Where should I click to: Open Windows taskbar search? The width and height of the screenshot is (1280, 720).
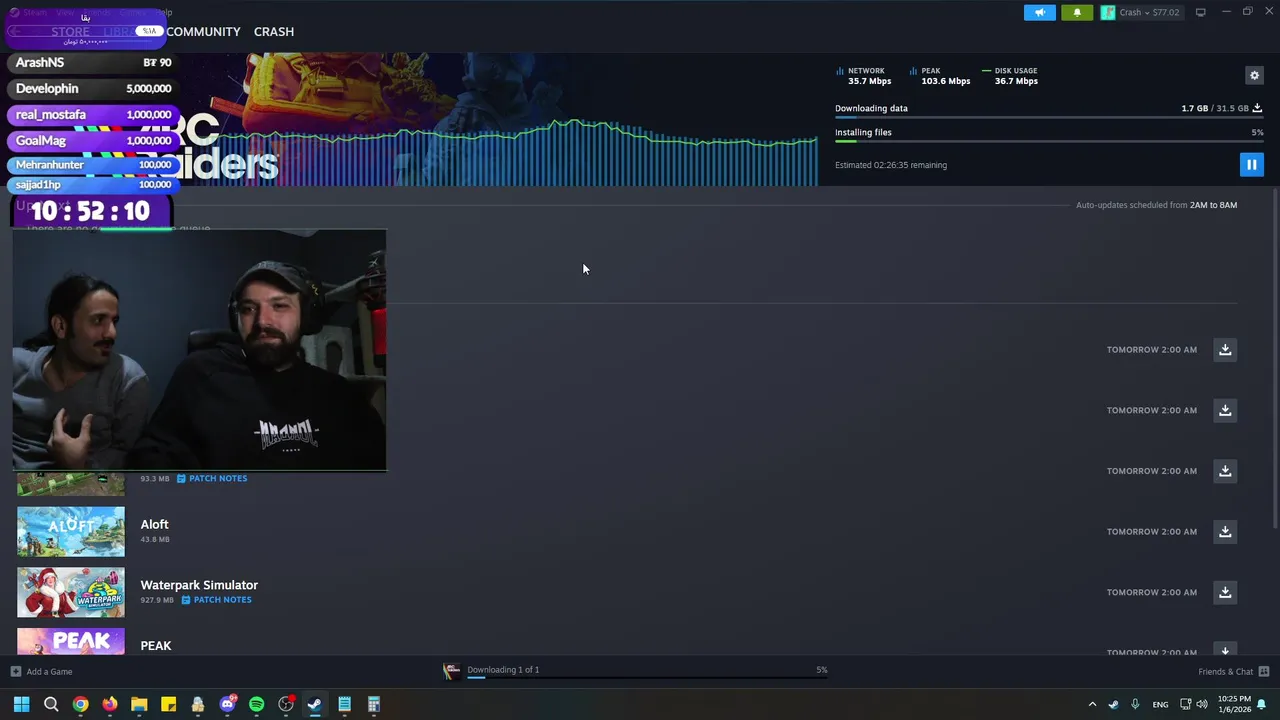pos(51,705)
